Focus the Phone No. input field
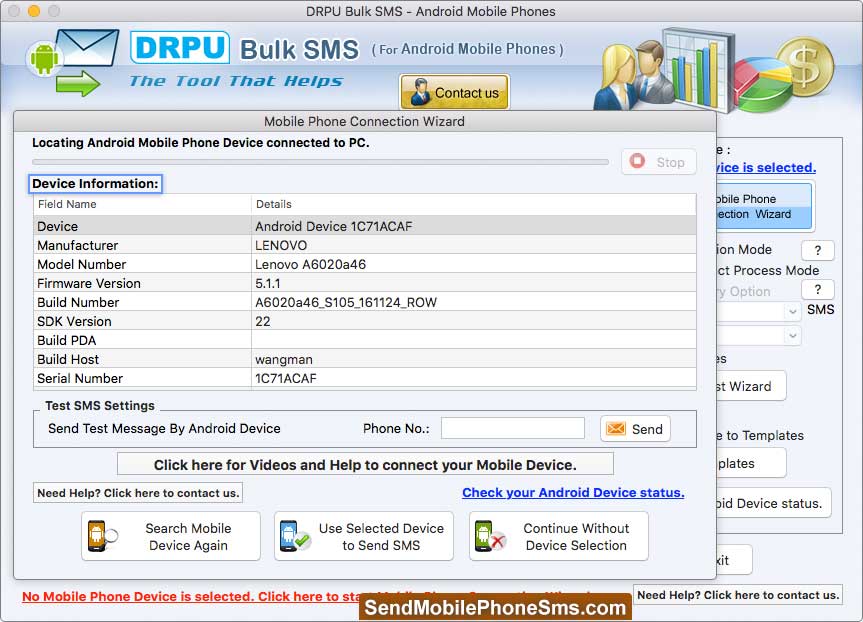Viewport: 863px width, 622px height. tap(512, 428)
